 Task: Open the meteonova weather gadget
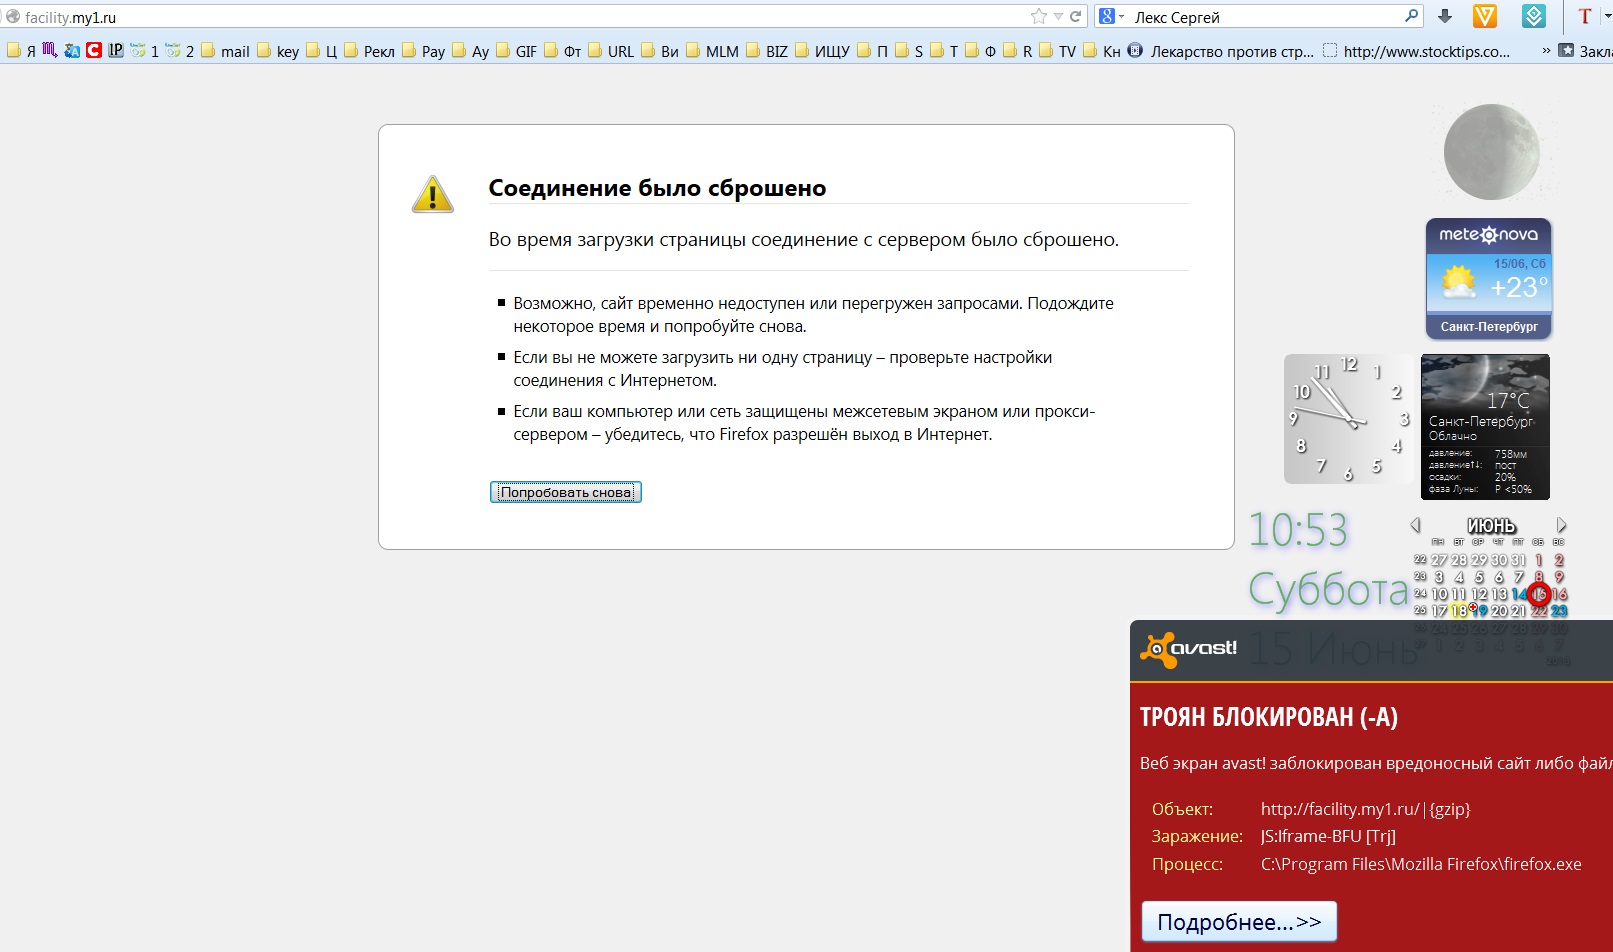[1489, 279]
